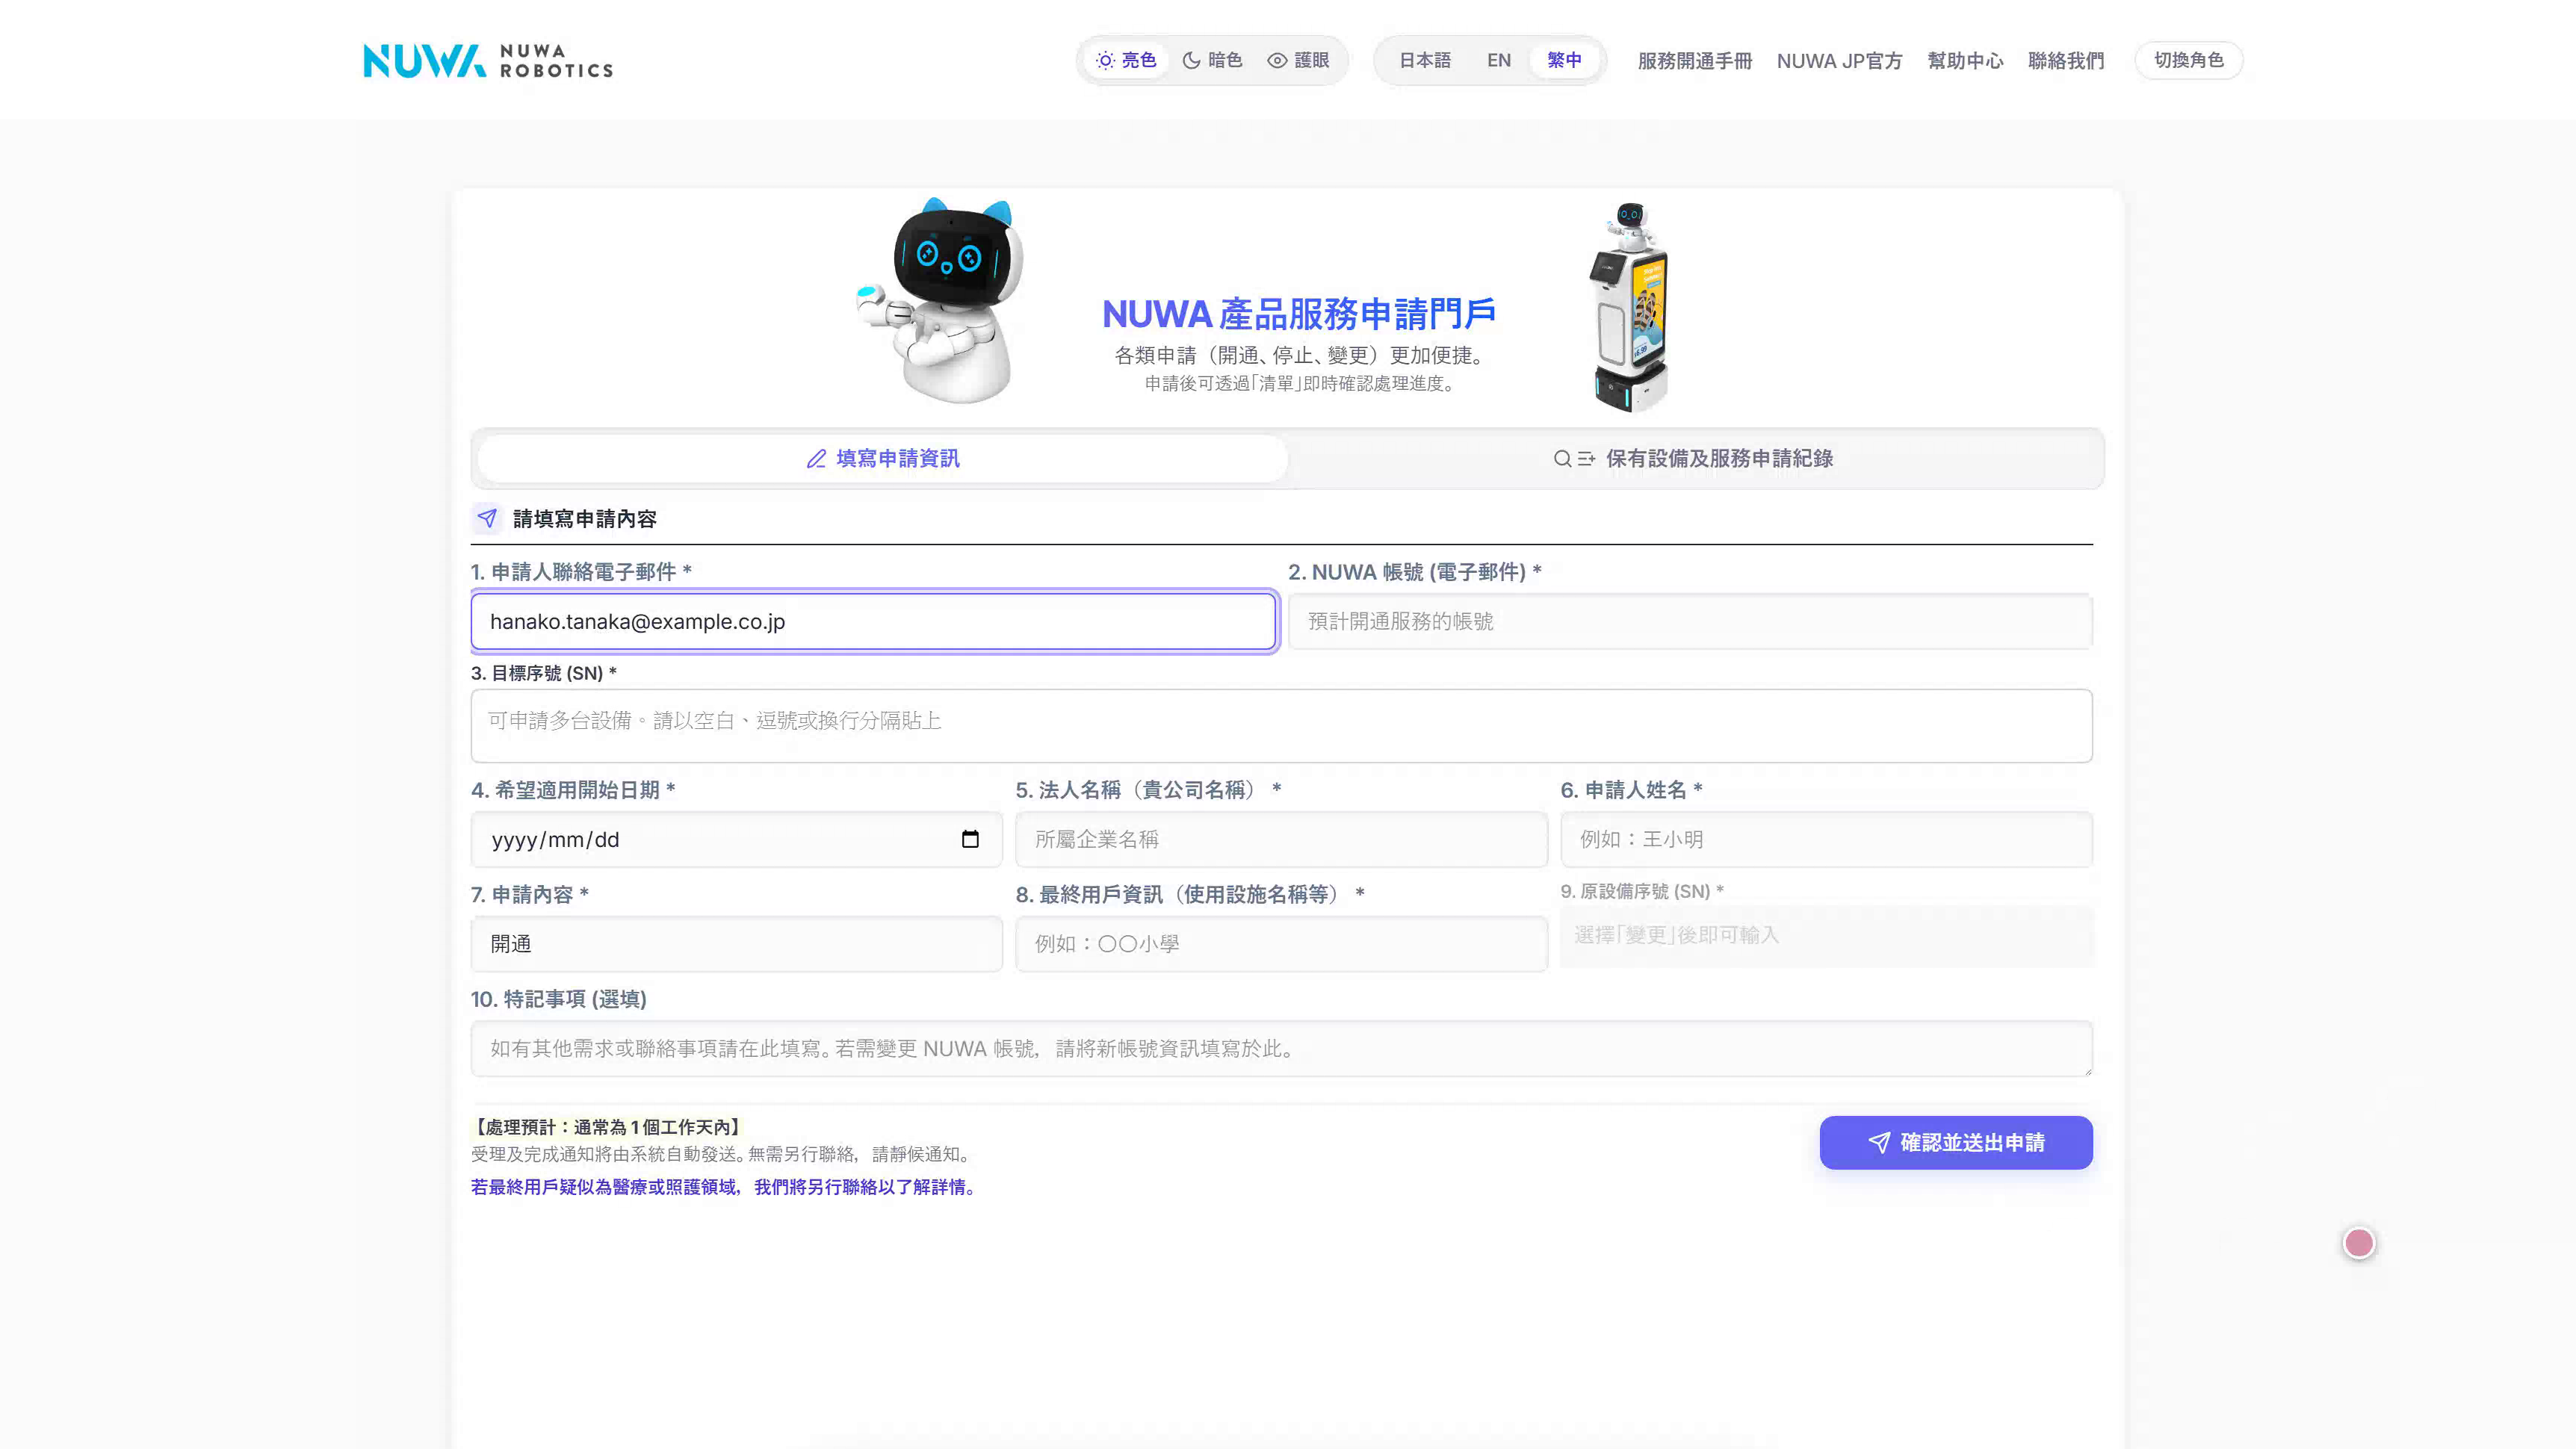Change language to 日本語
2576x1449 pixels.
pos(1424,60)
